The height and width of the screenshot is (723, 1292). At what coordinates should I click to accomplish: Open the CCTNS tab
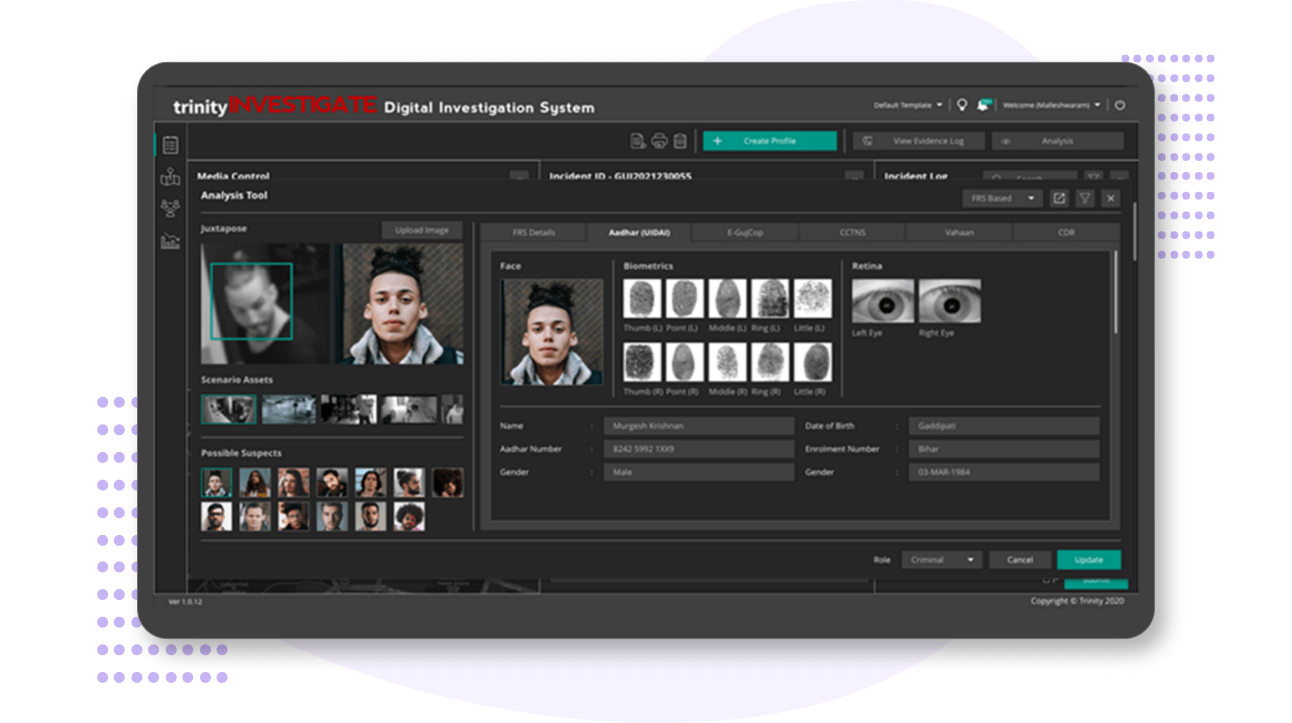pos(852,232)
